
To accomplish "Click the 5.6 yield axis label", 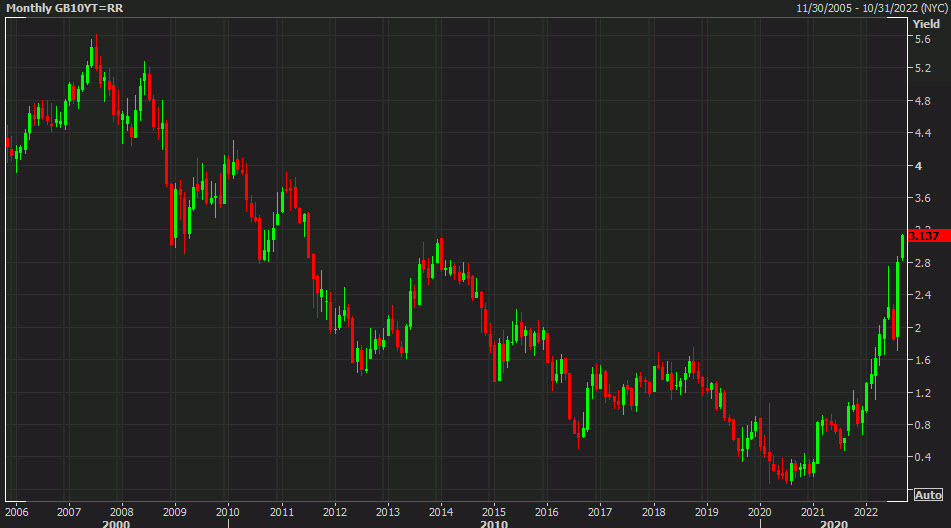I will point(922,39).
